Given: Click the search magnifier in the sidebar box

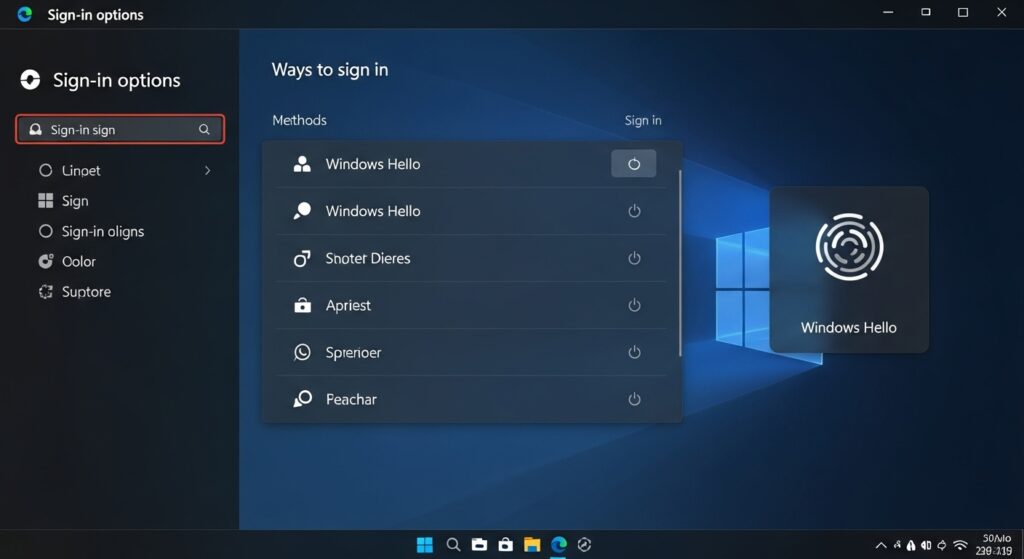Looking at the screenshot, I should pos(204,129).
